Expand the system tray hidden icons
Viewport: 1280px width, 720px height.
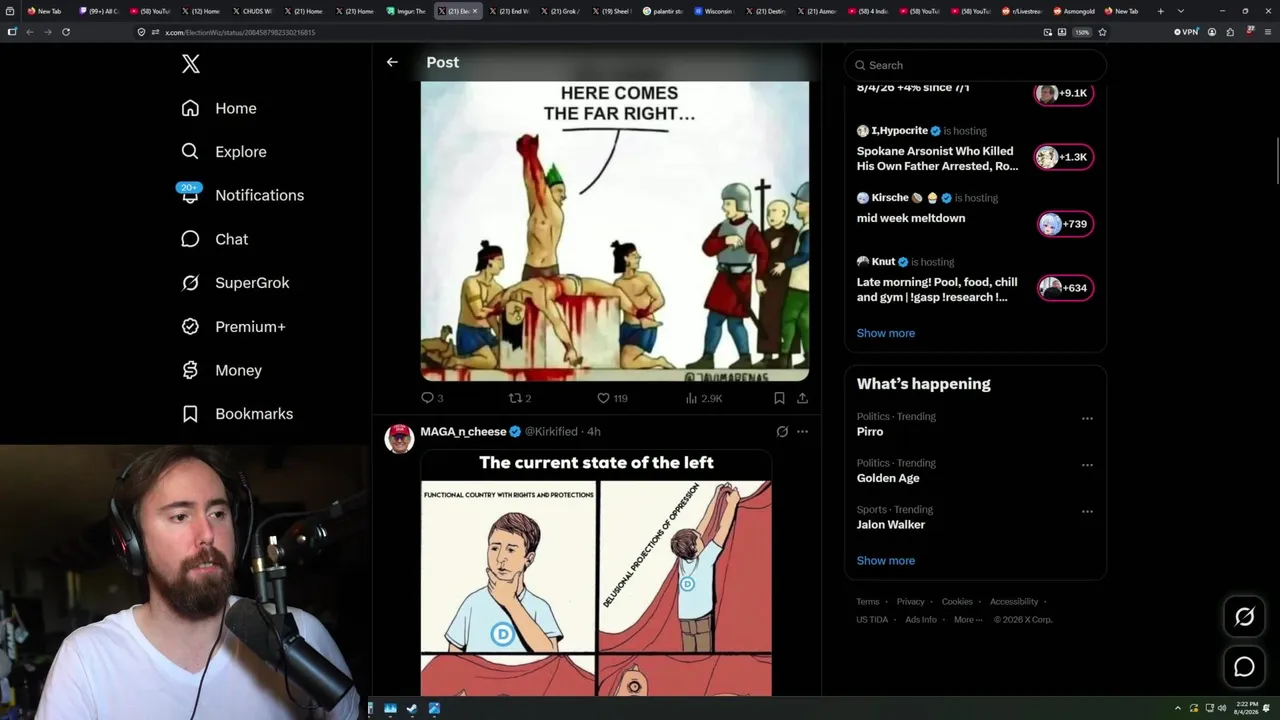[x=1177, y=709]
